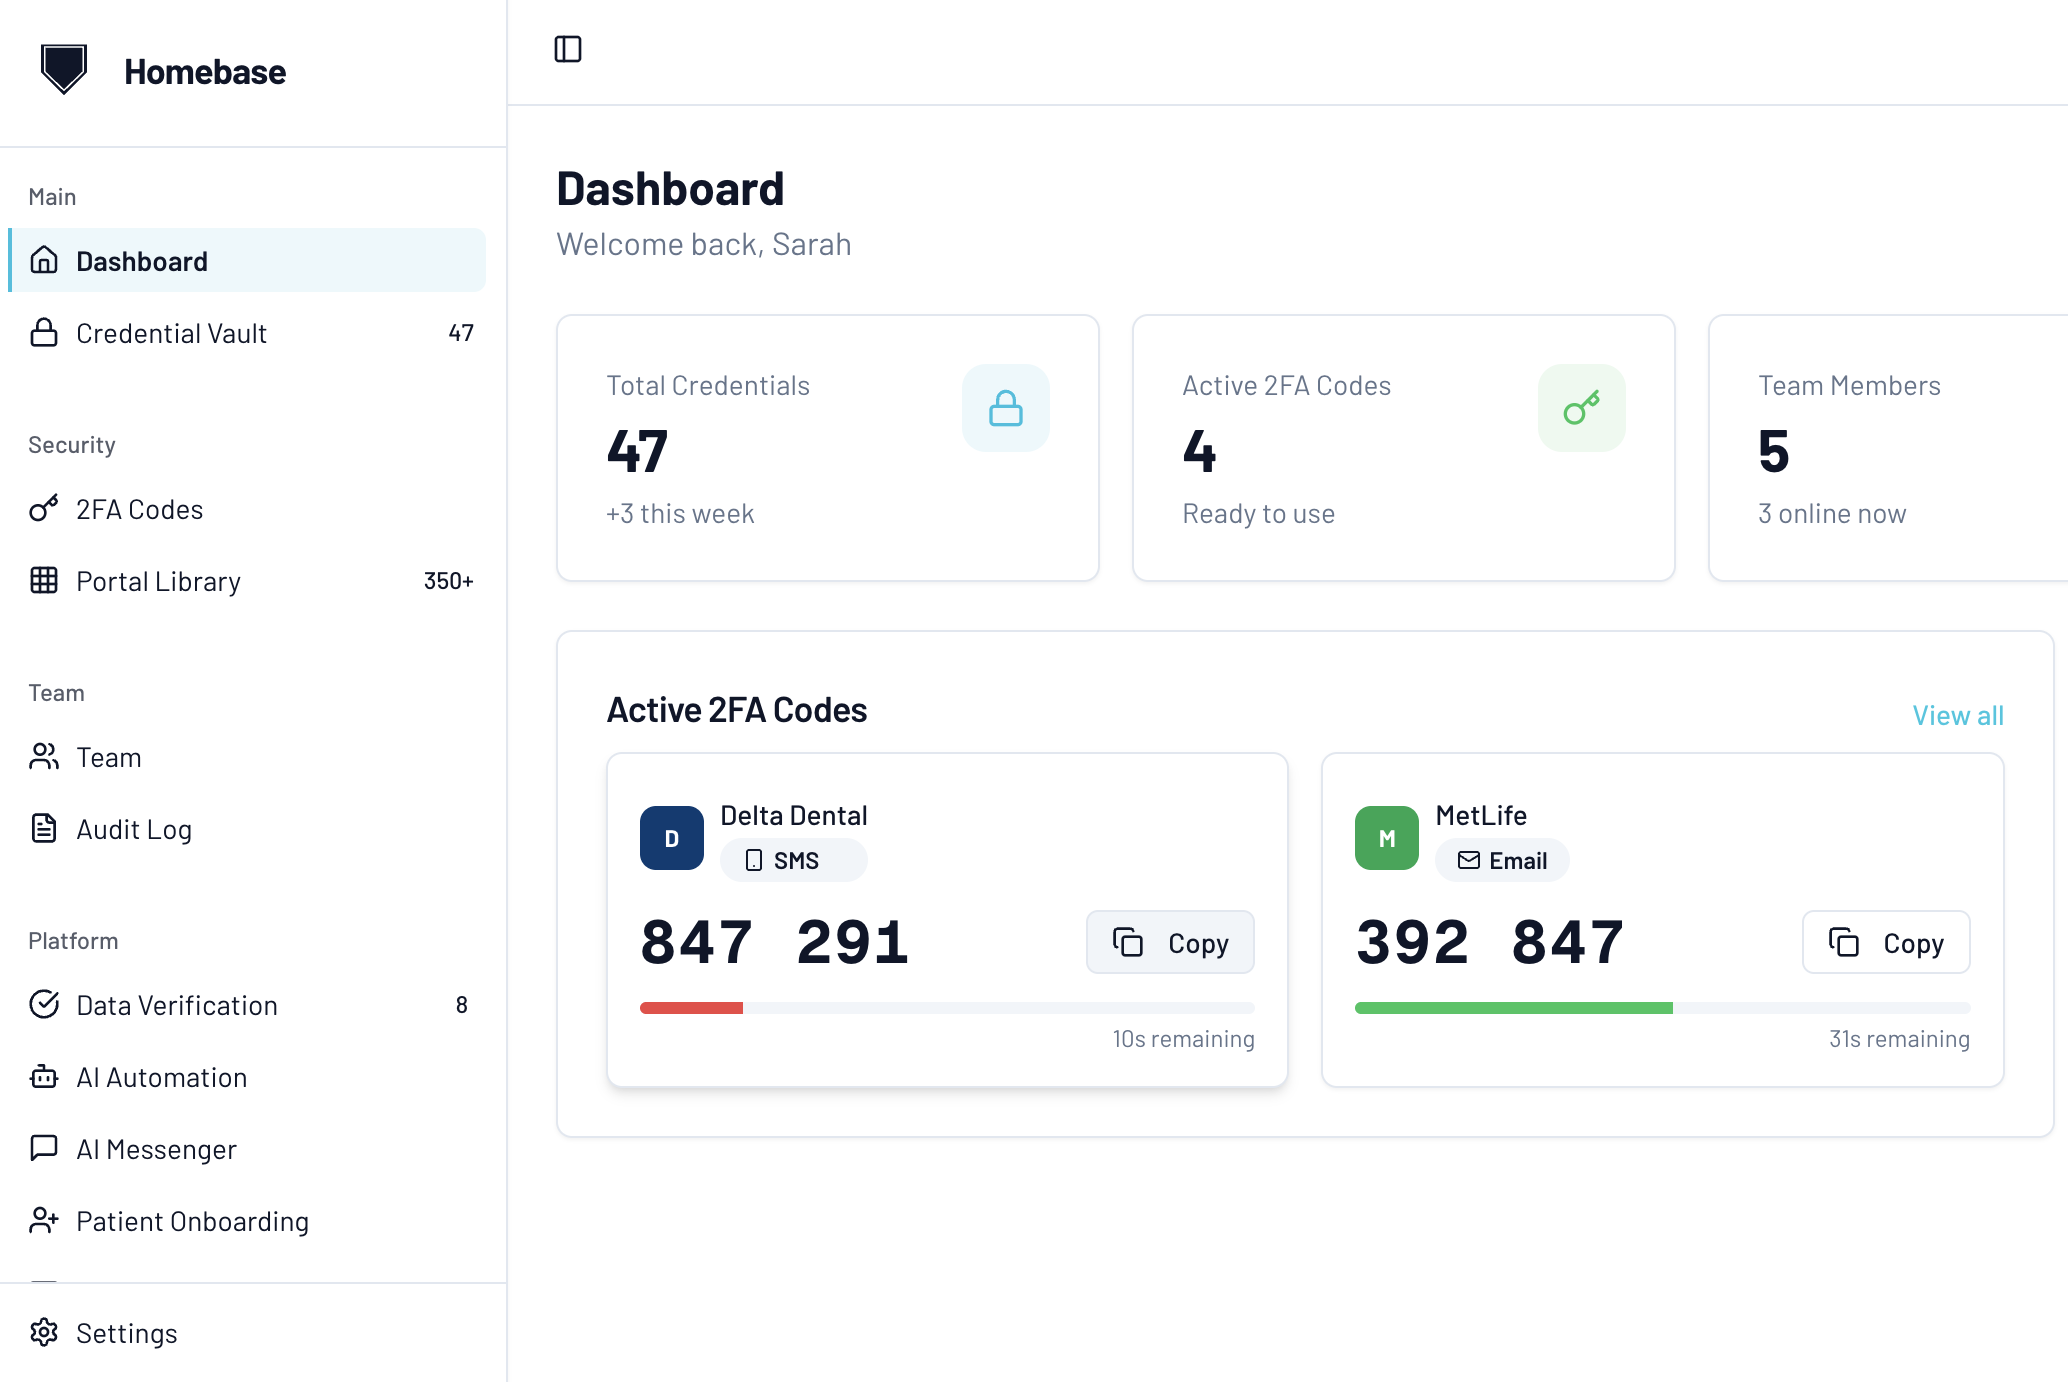Click the robot icon for AI Automation
The width and height of the screenshot is (2068, 1382).
(x=44, y=1077)
